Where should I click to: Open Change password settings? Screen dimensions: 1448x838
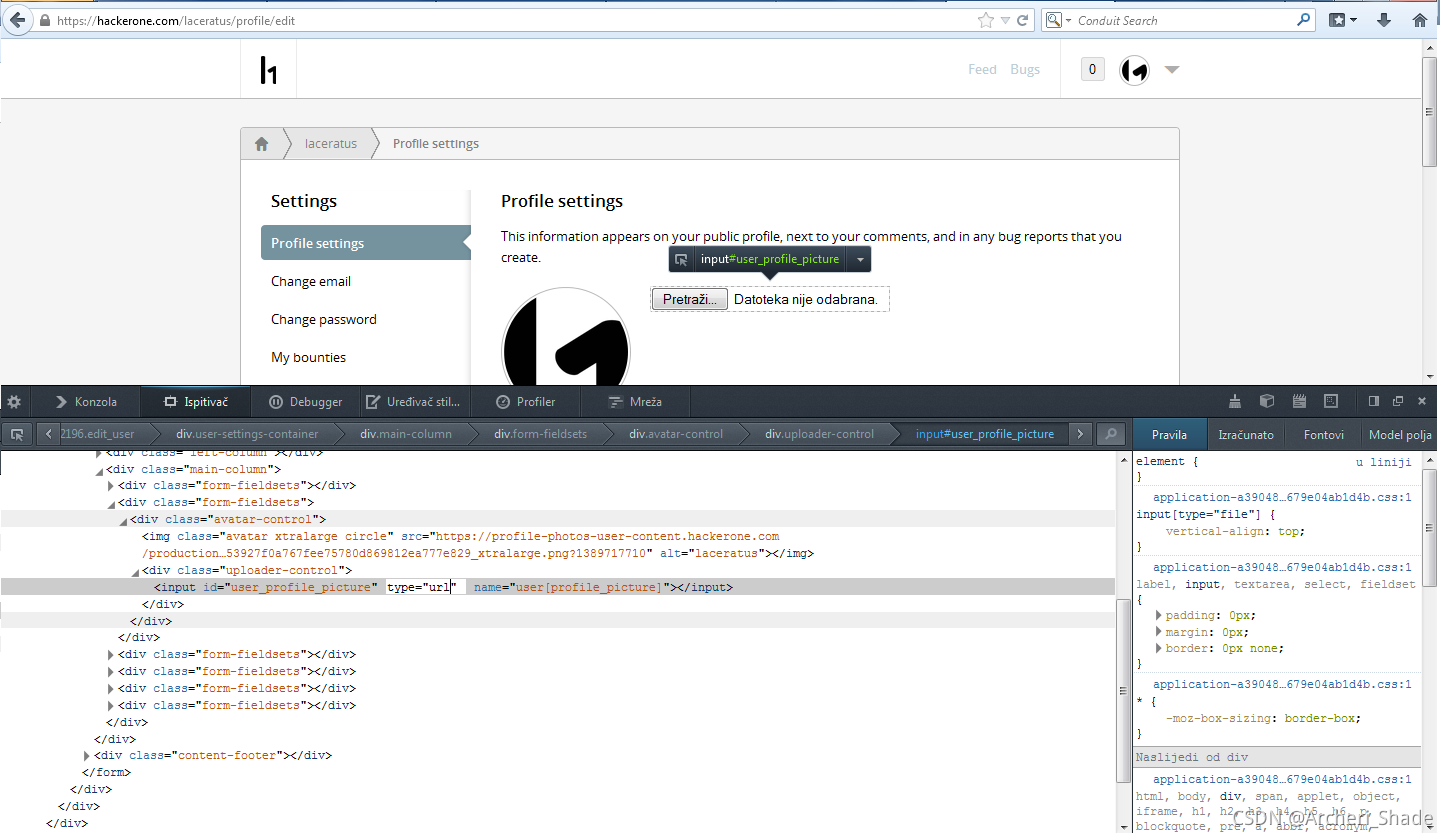pyautogui.click(x=324, y=319)
